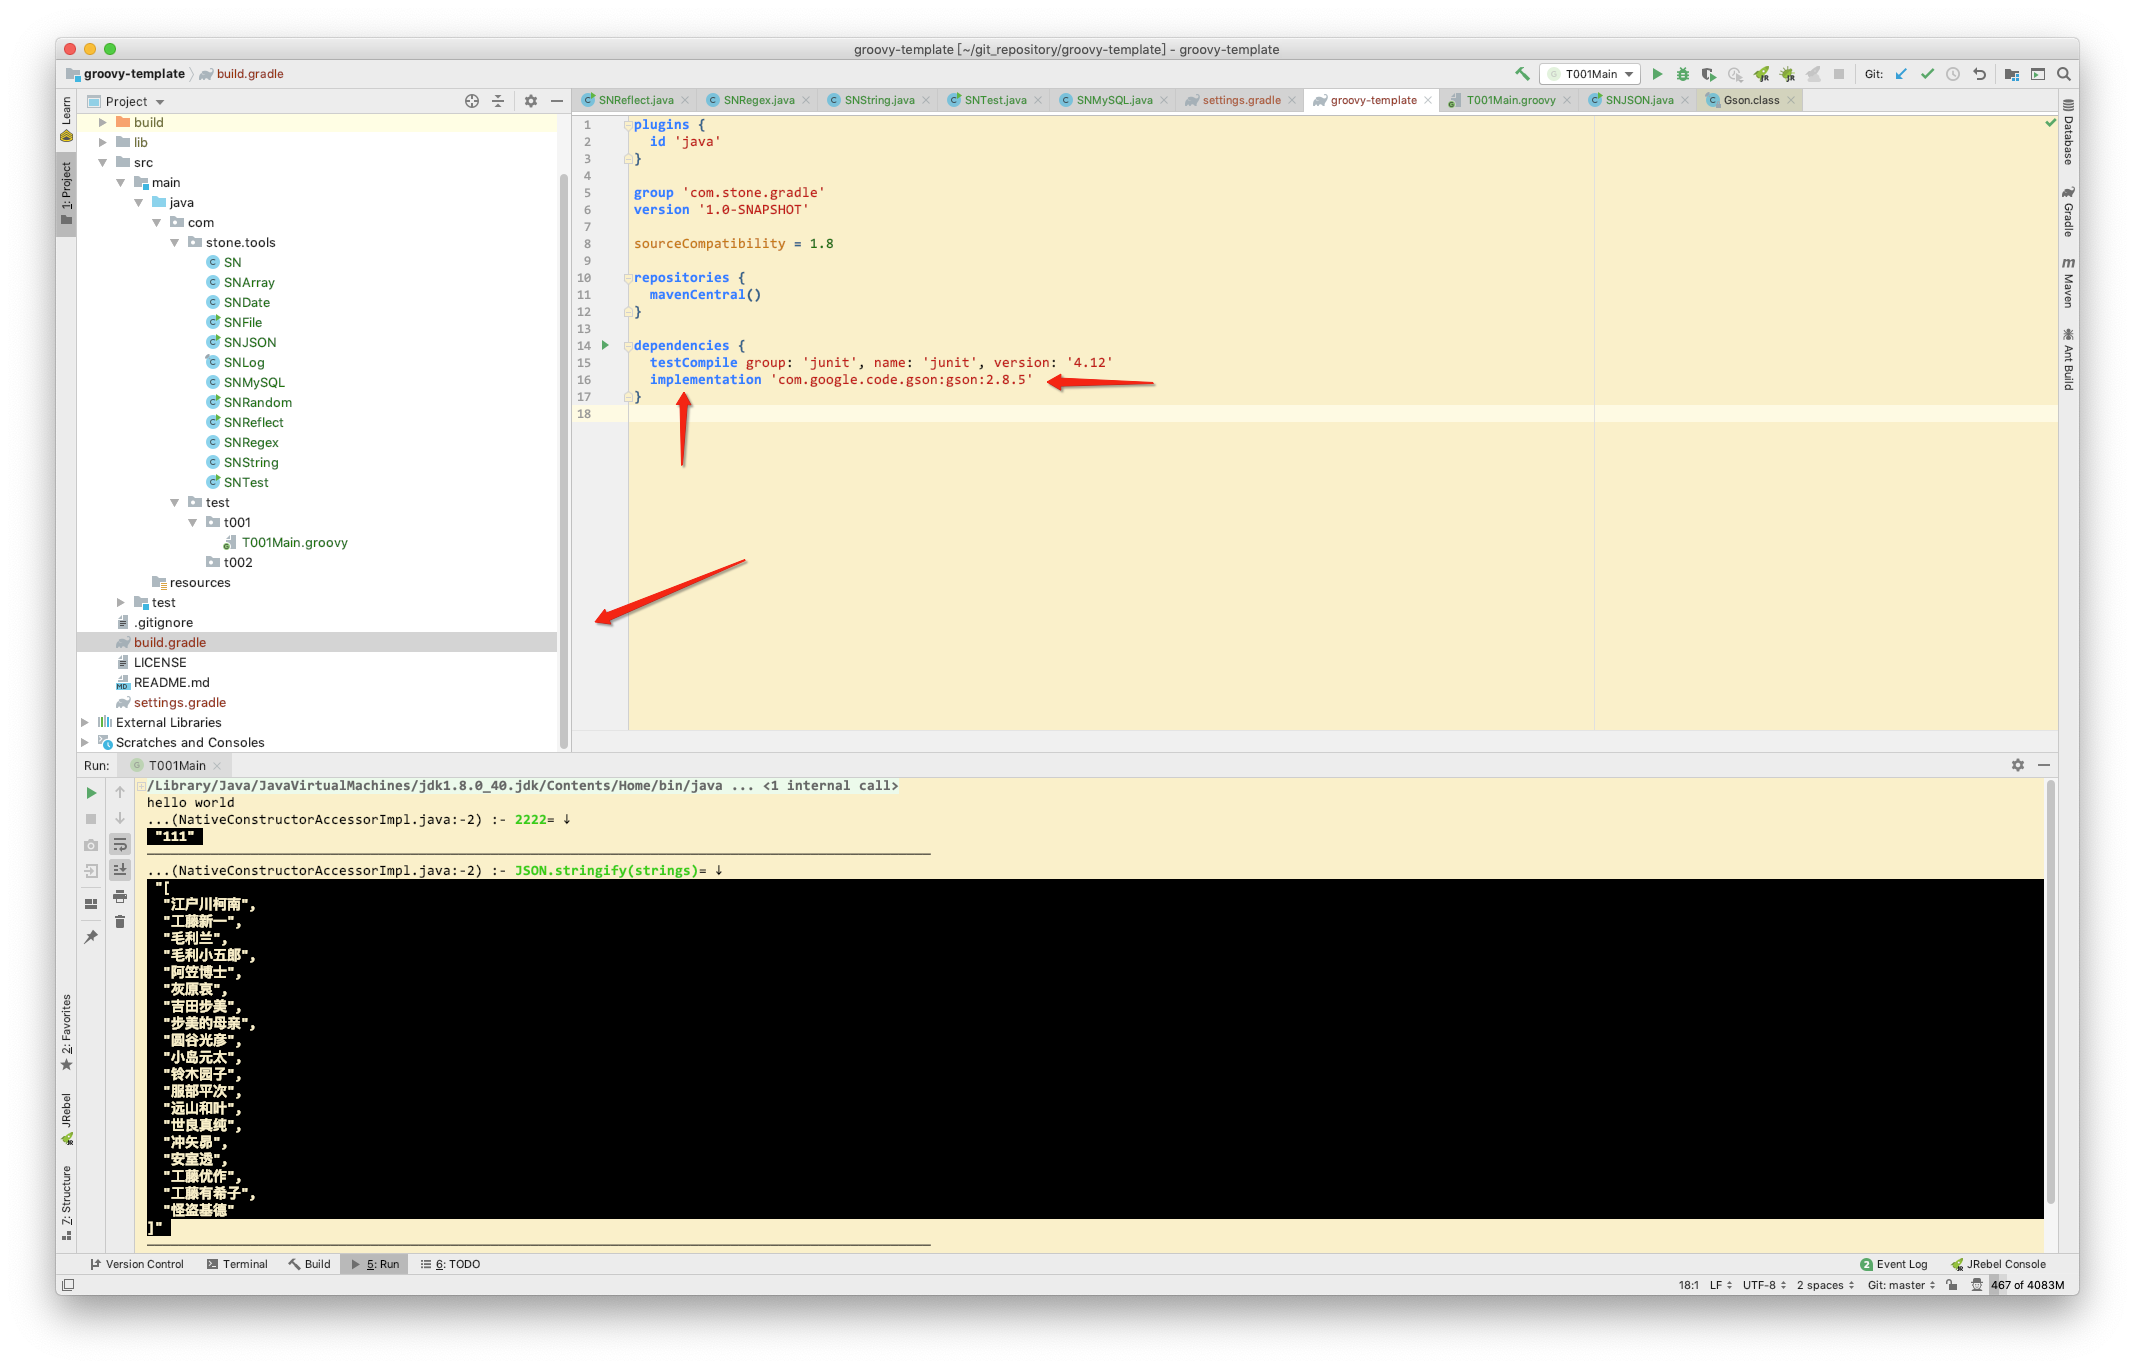This screenshot has width=2135, height=1369.
Task: Toggle the 2: Favorites side tab
Action: pyautogui.click(x=66, y=1032)
